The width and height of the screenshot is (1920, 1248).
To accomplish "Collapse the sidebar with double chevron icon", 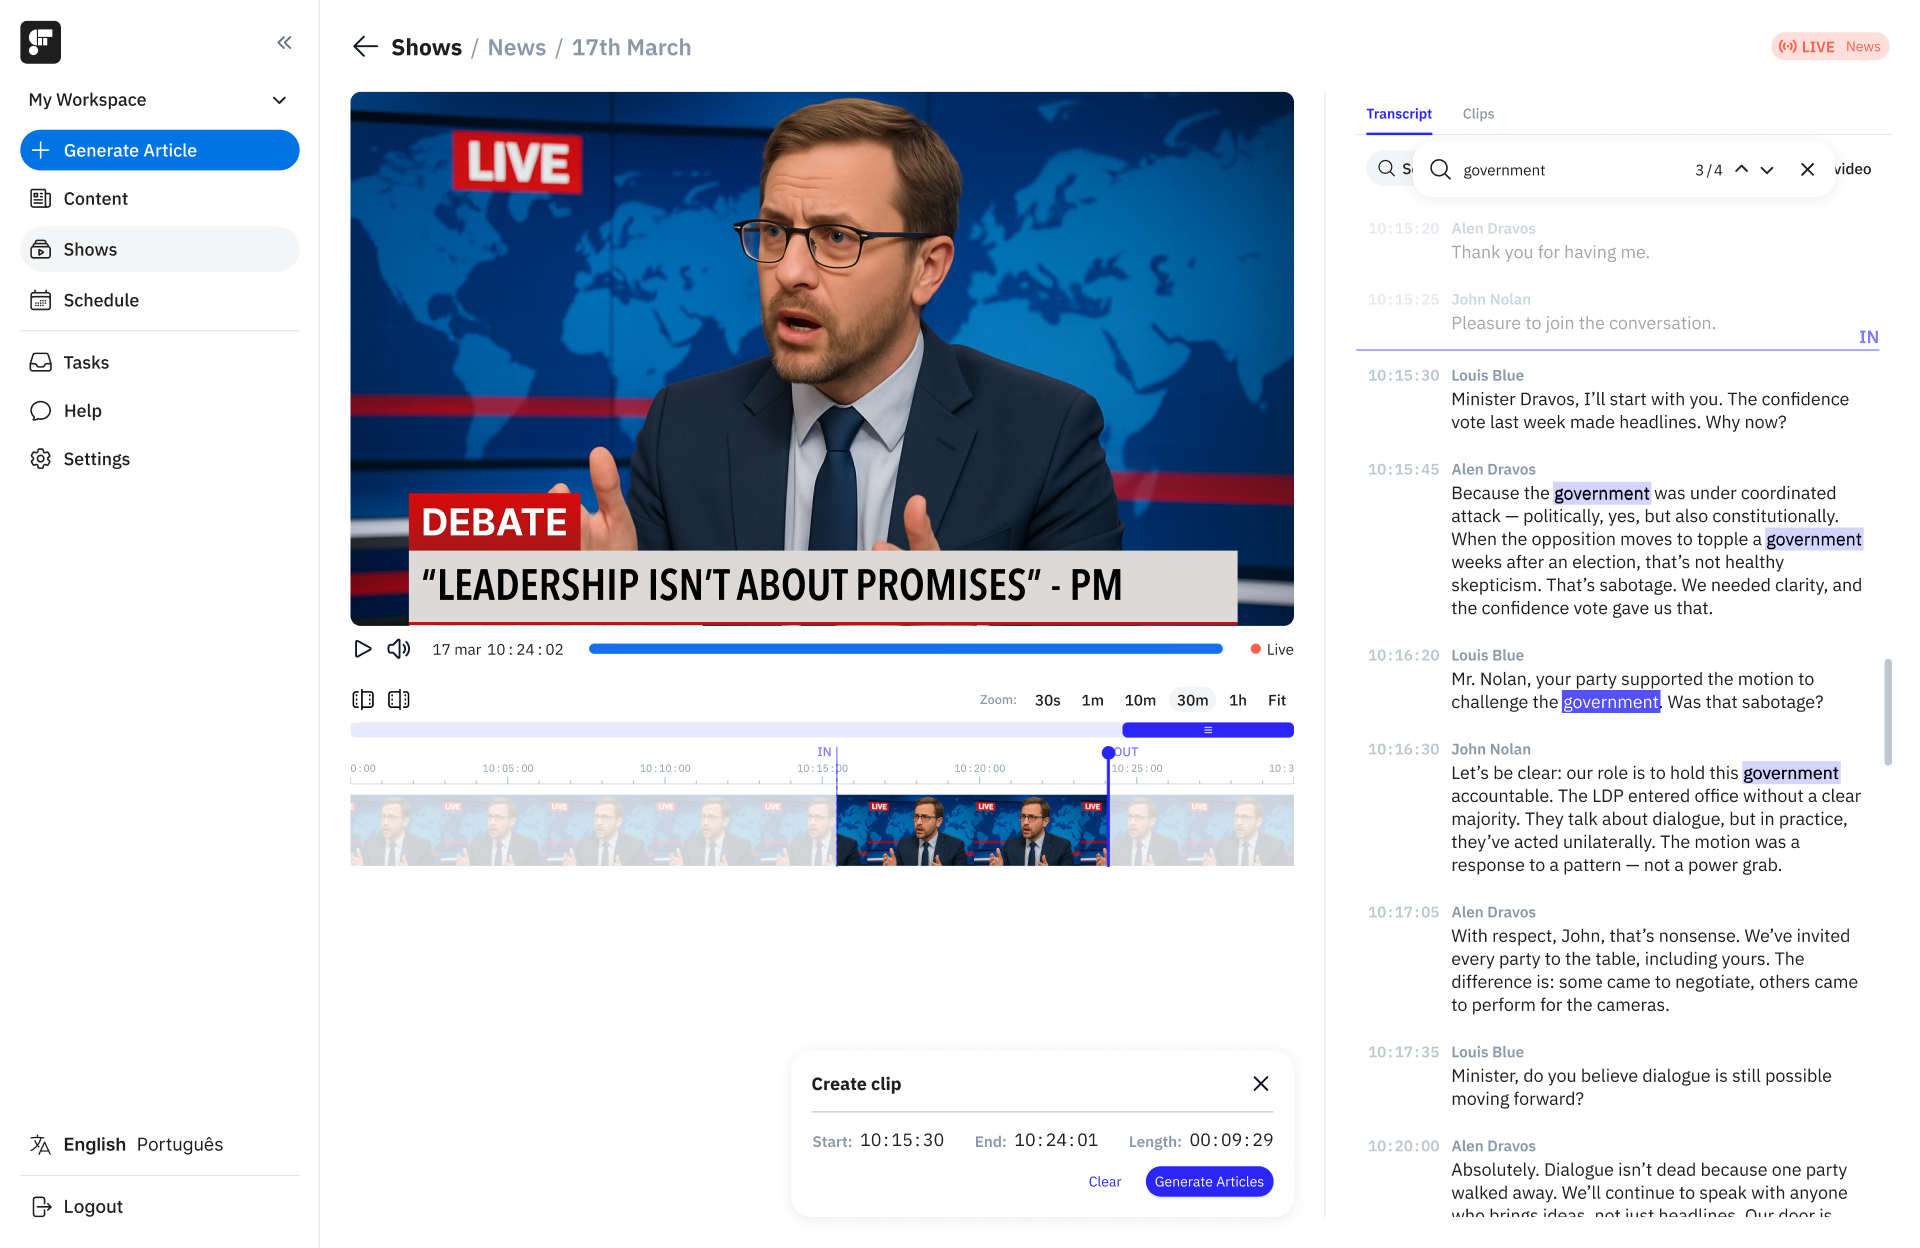I will [x=285, y=42].
